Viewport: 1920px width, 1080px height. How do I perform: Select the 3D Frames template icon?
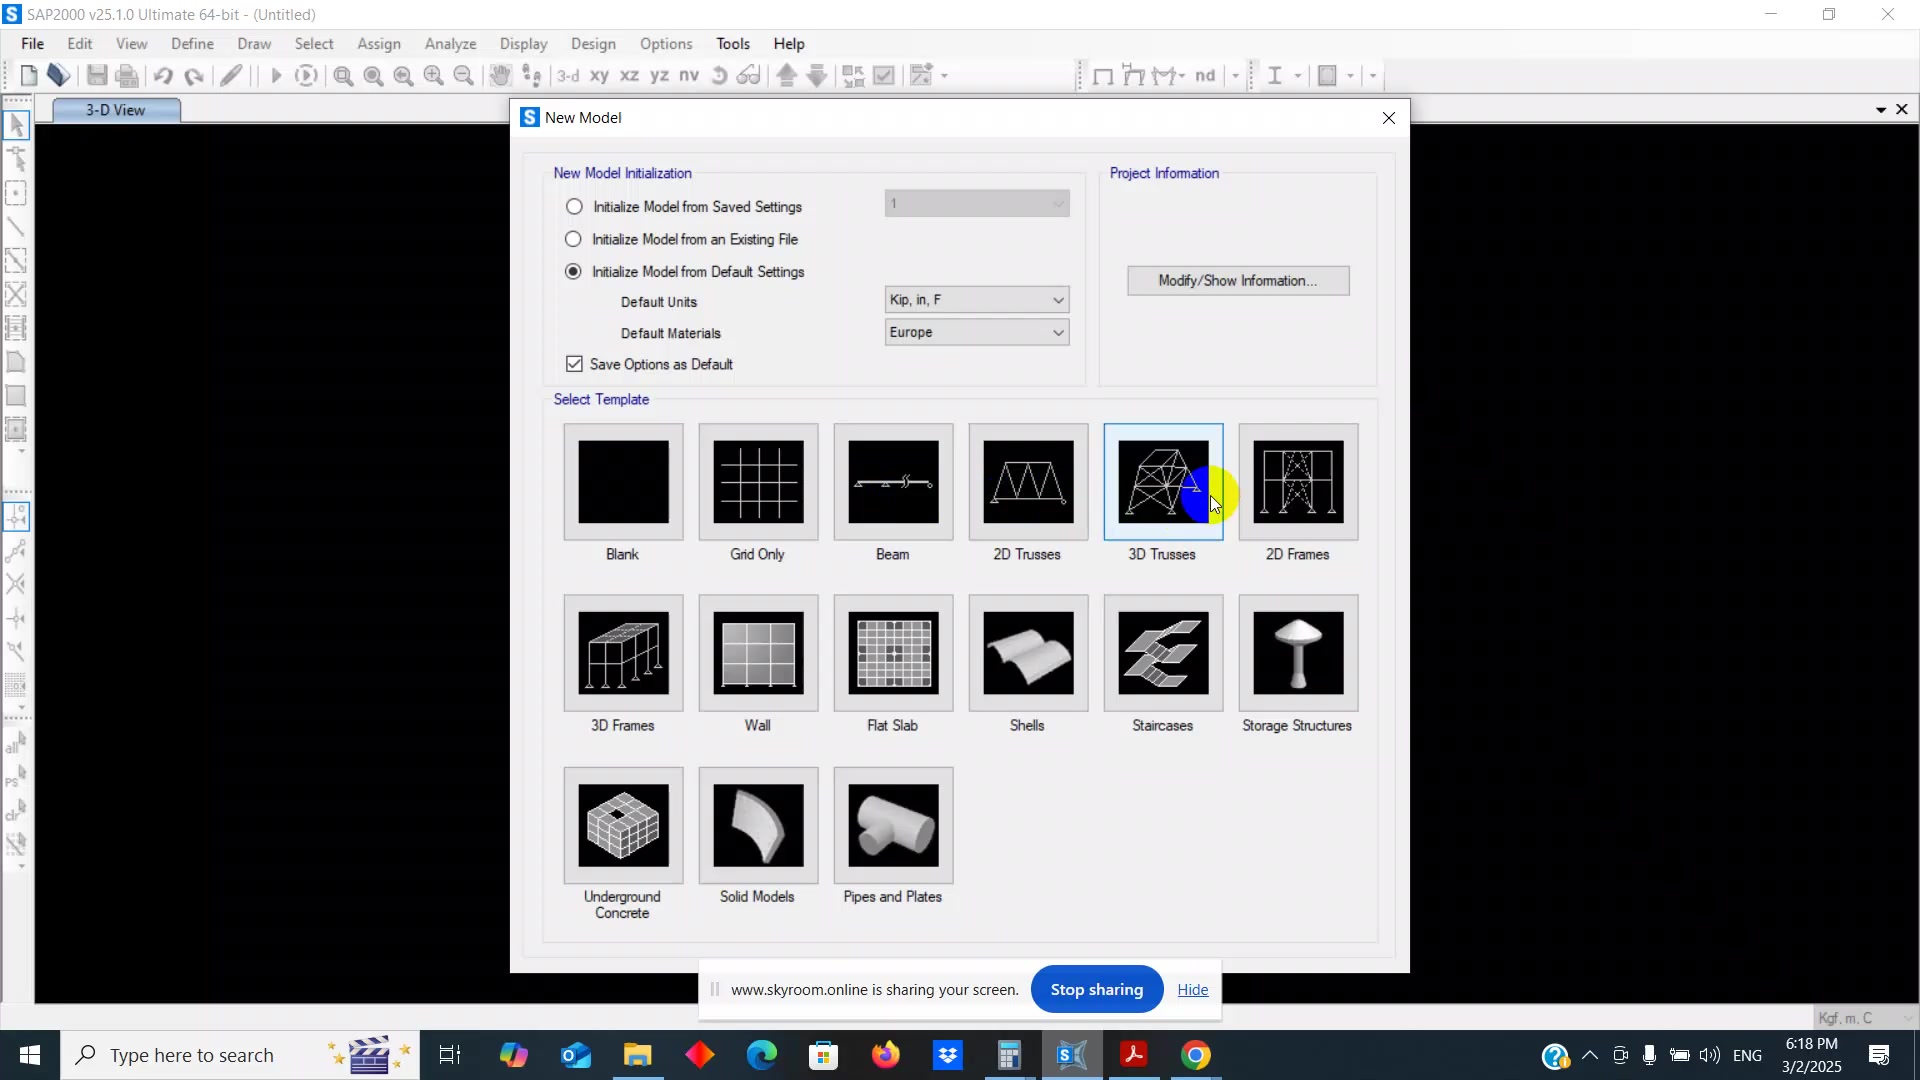[623, 653]
